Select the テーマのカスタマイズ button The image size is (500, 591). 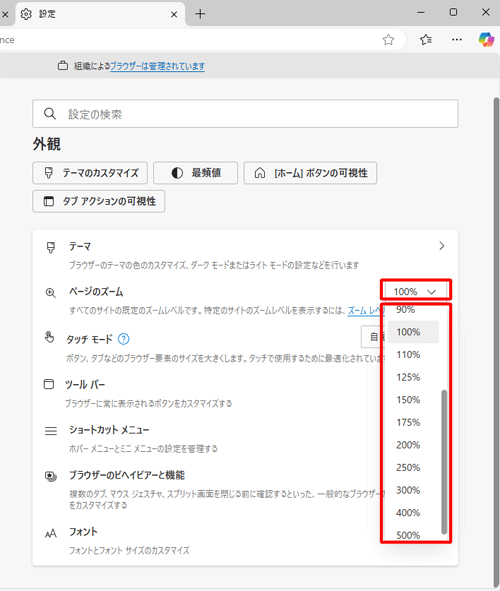point(90,173)
